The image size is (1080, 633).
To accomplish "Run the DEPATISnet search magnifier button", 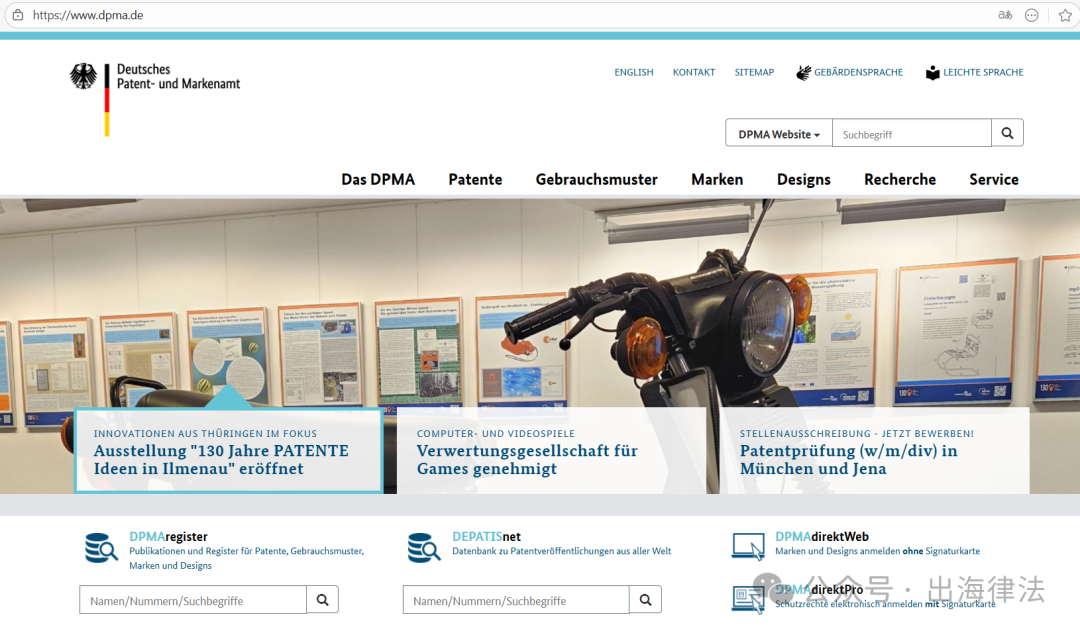I will 645,600.
